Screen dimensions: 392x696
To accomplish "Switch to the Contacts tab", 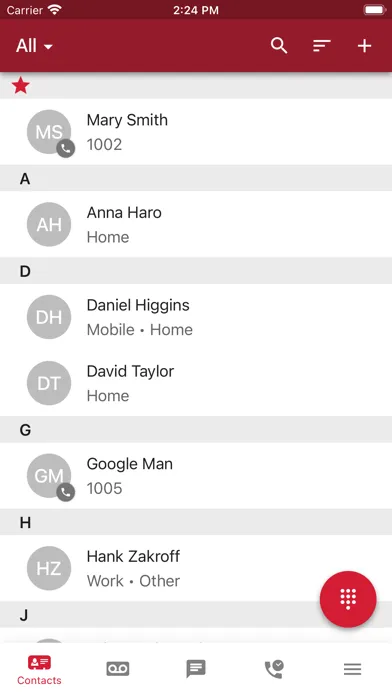I will coord(39,670).
